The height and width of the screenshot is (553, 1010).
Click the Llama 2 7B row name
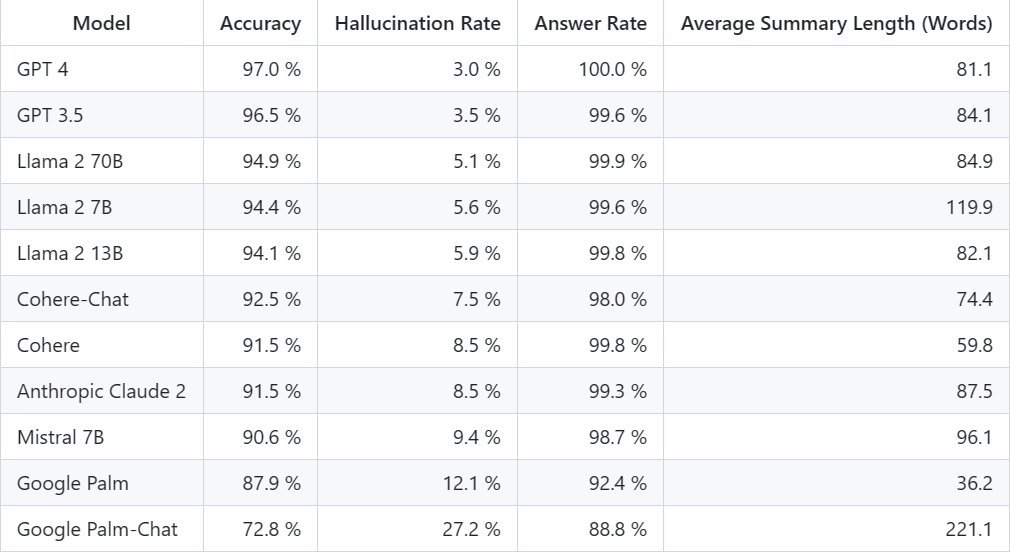tap(64, 207)
